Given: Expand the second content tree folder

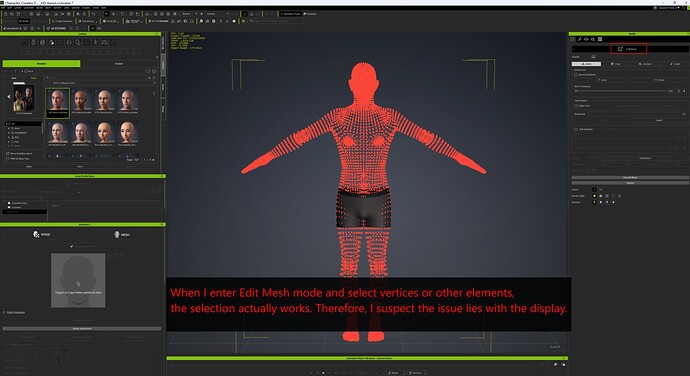Looking at the screenshot, I should (x=9, y=133).
